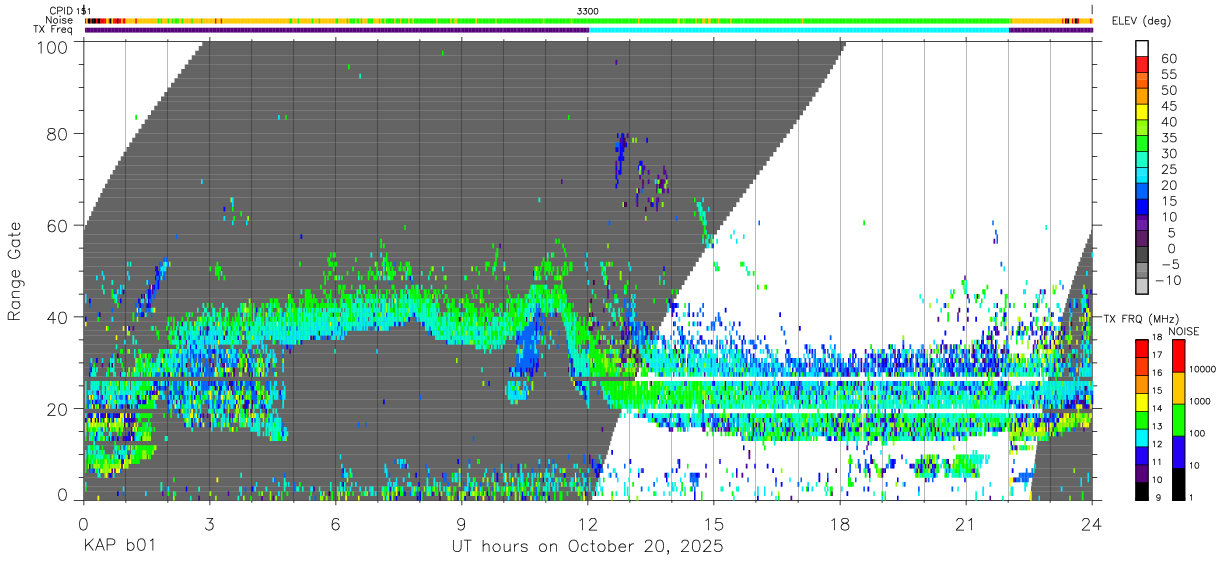Select the dark gray segment of elevation colorbar
The width and height of the screenshot is (1228, 567).
pyautogui.click(x=1143, y=255)
